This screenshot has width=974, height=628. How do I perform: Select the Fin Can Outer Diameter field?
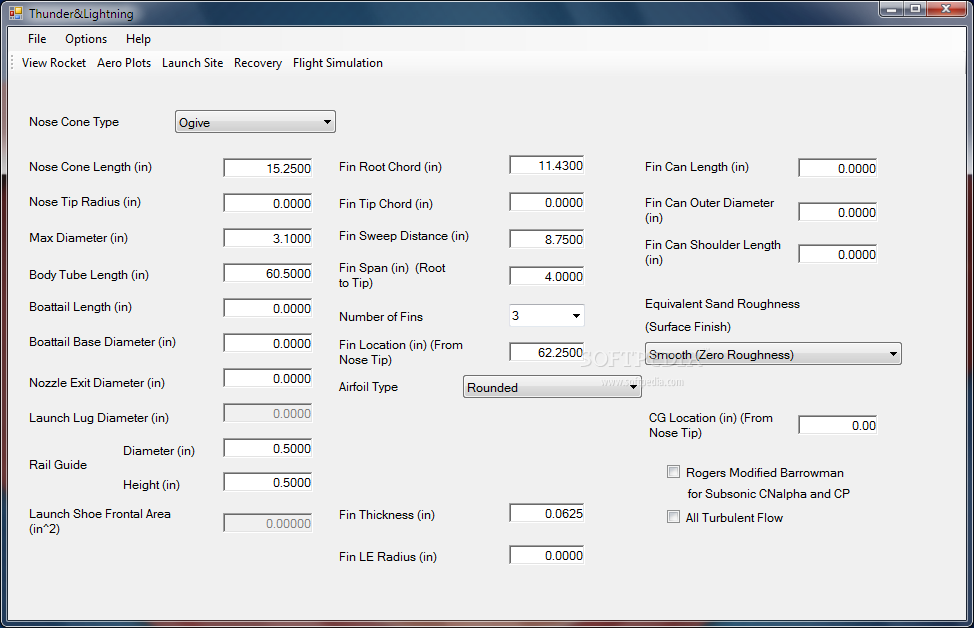pos(837,212)
